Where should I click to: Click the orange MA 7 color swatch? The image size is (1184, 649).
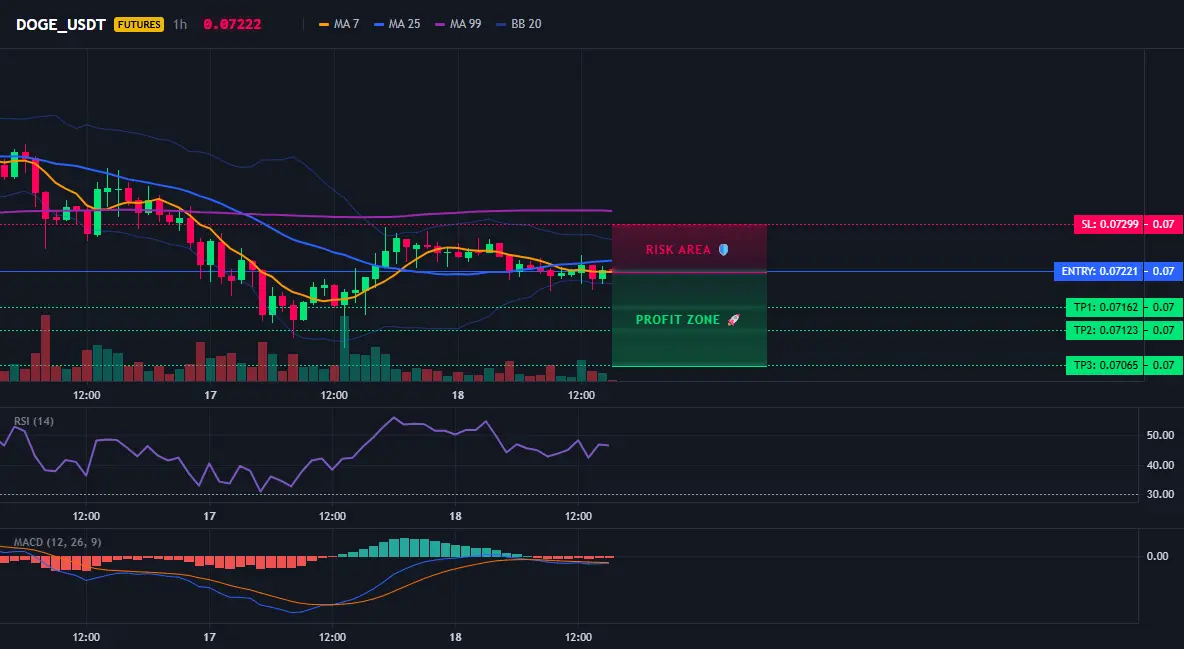tap(324, 24)
